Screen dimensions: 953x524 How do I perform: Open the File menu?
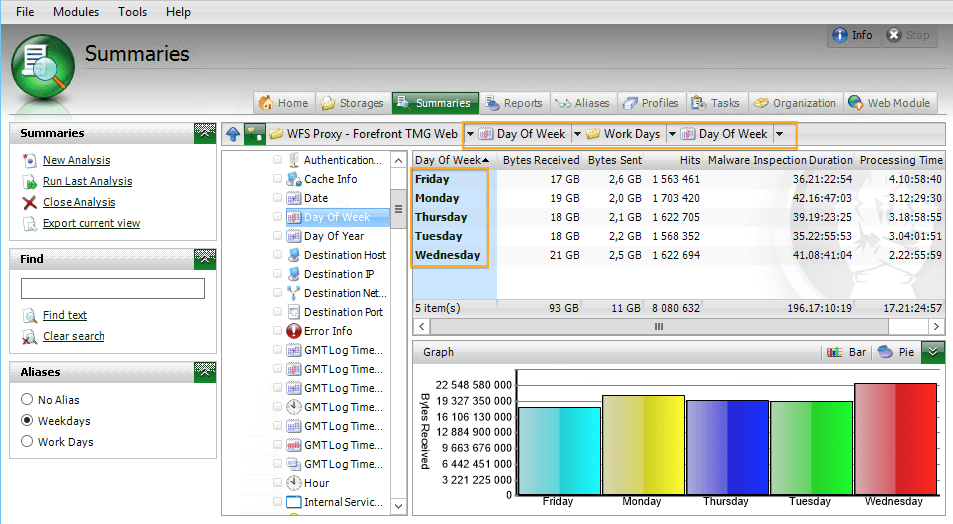point(25,12)
